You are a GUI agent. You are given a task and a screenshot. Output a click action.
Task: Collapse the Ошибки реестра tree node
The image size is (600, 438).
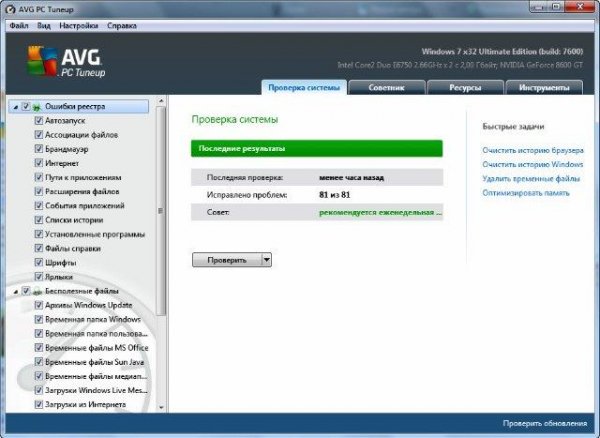16,107
